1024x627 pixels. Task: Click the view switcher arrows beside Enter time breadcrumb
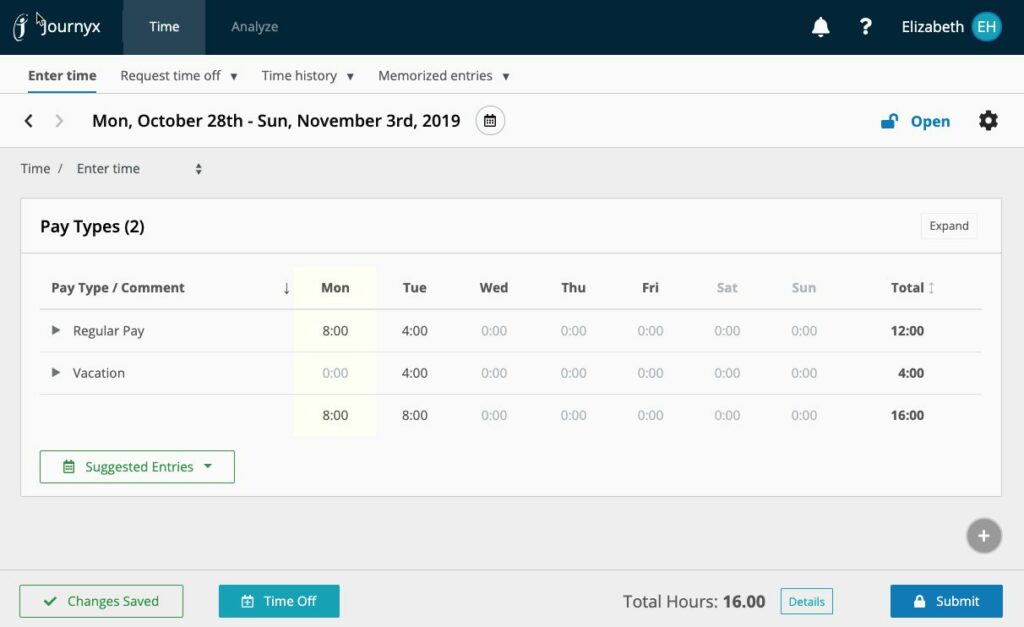pyautogui.click(x=197, y=168)
